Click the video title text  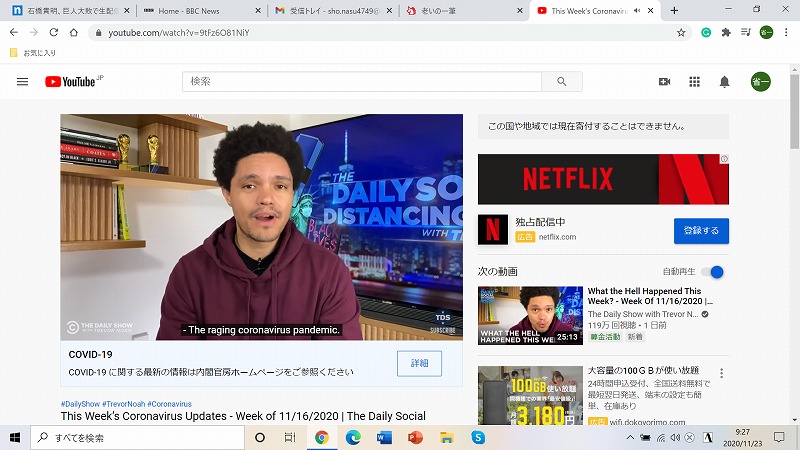pyautogui.click(x=243, y=416)
